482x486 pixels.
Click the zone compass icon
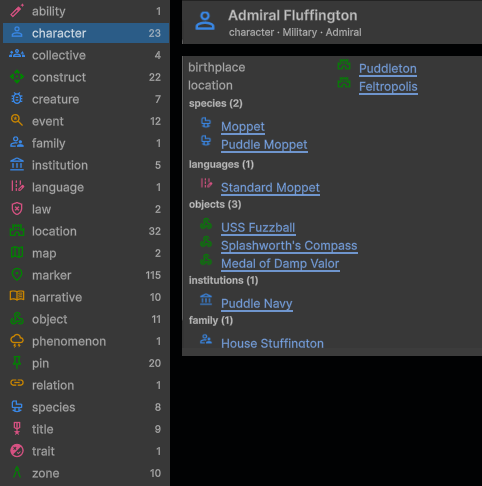click(17, 473)
